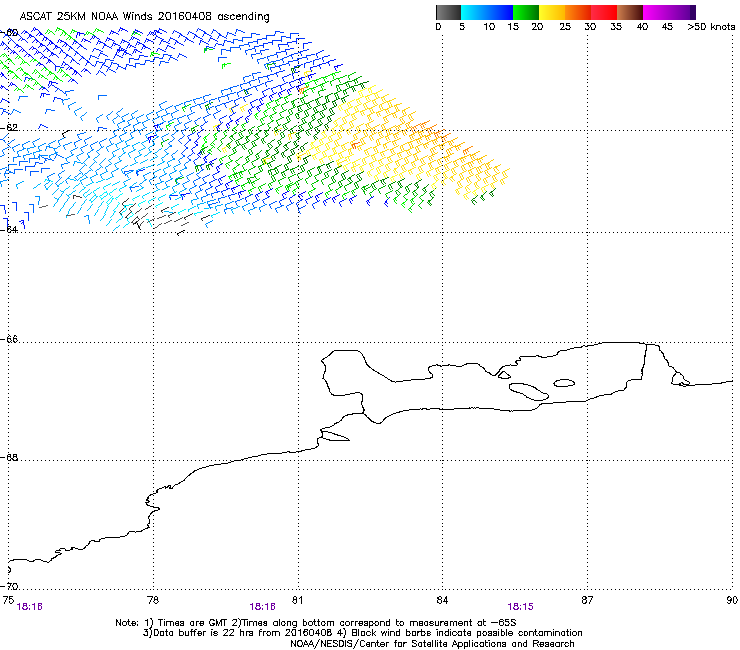
Task: Click the latitude label "-68"
Action: 9,457
